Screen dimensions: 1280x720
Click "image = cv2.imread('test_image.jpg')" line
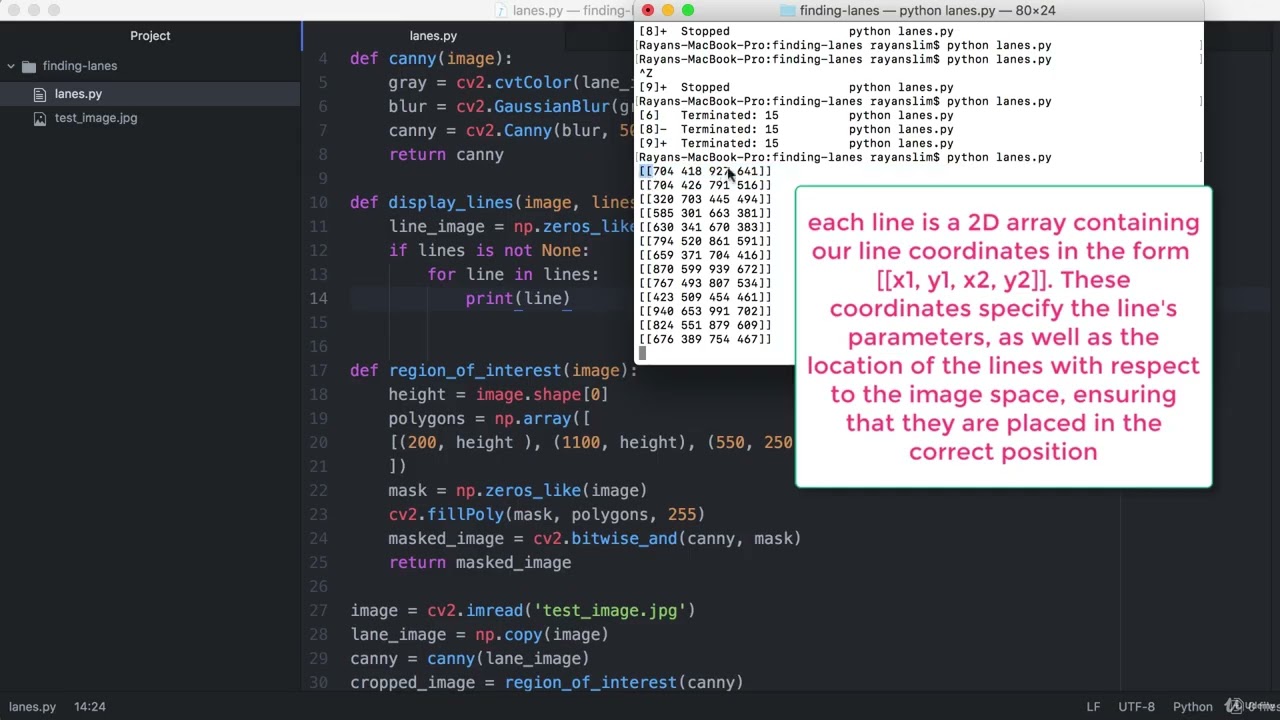click(x=522, y=610)
